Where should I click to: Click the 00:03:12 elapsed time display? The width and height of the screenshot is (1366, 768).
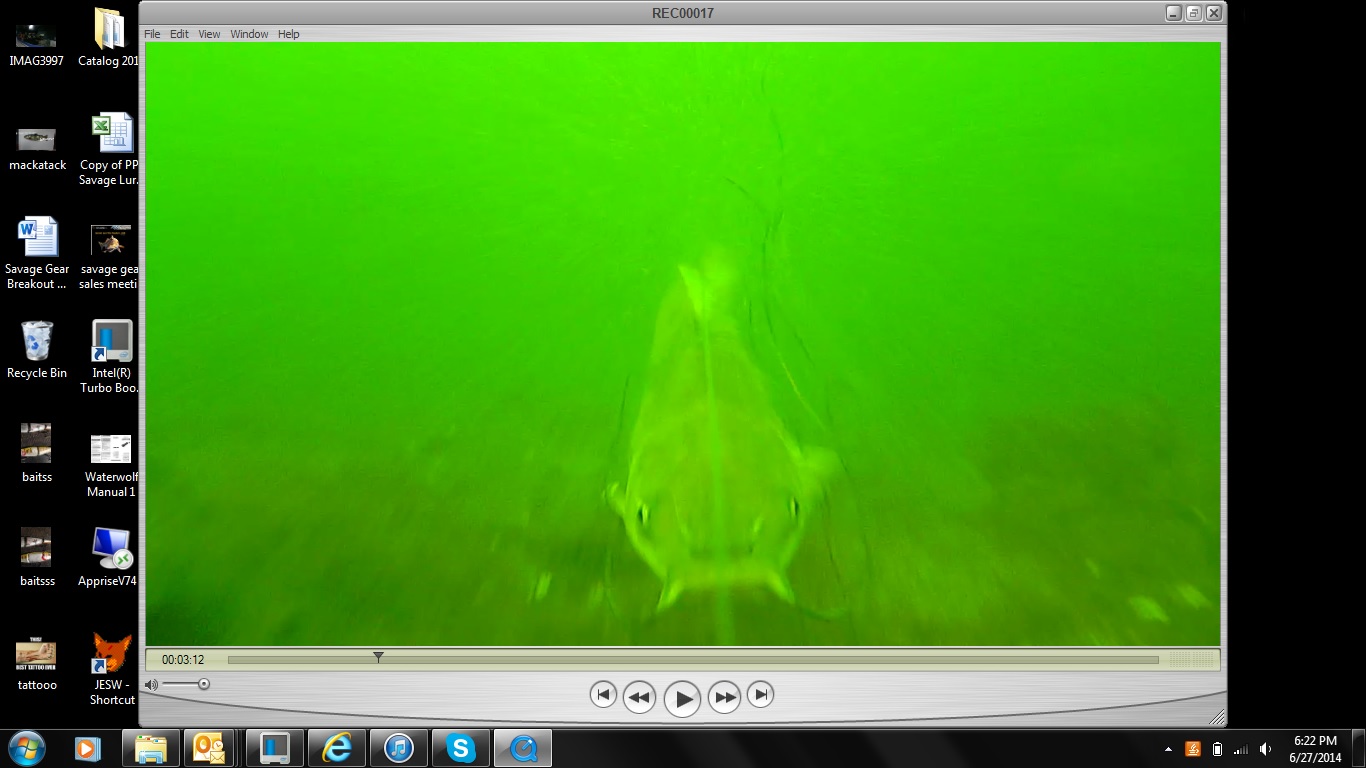[183, 660]
